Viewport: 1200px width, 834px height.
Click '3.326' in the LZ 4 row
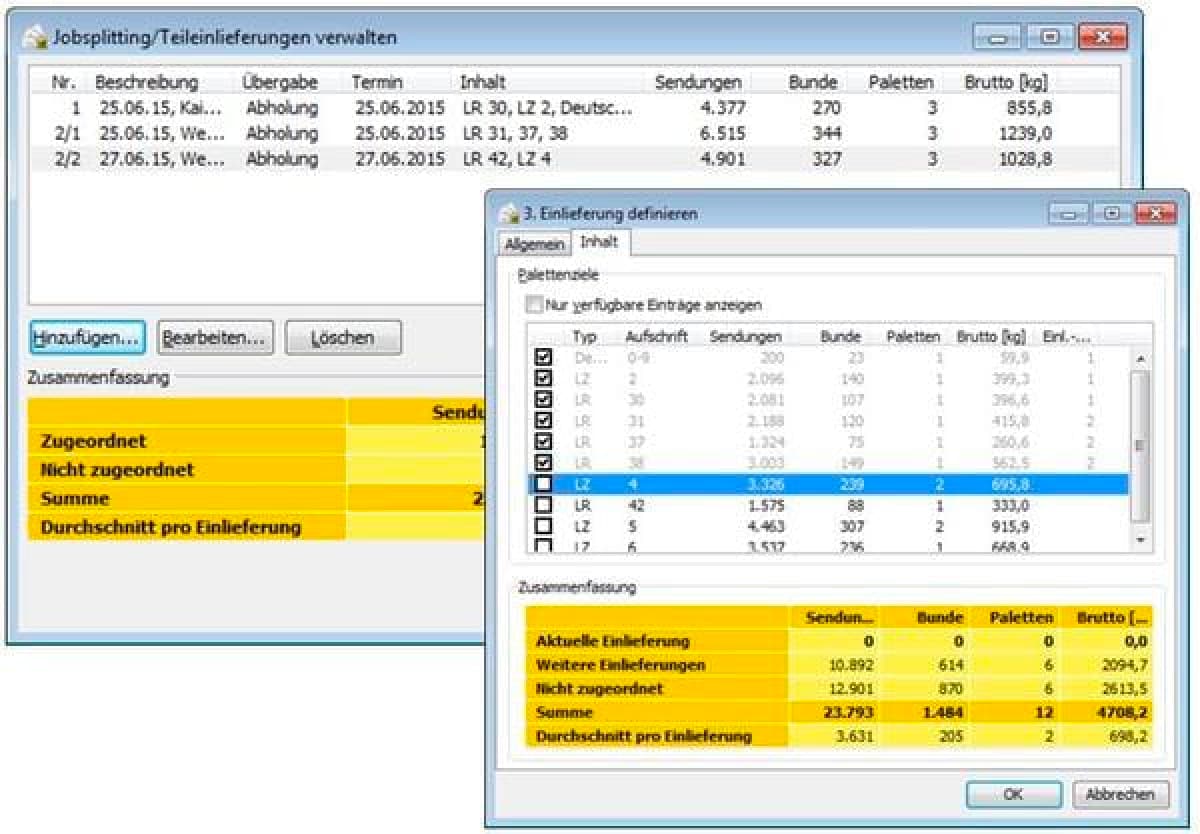click(764, 484)
